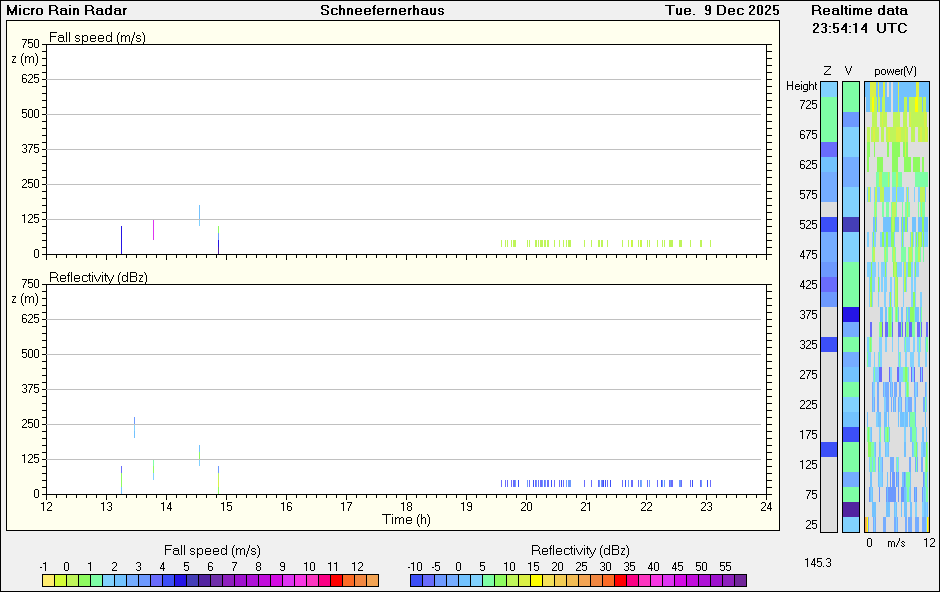Click the Fall speed (m/s) plot title

(97, 37)
